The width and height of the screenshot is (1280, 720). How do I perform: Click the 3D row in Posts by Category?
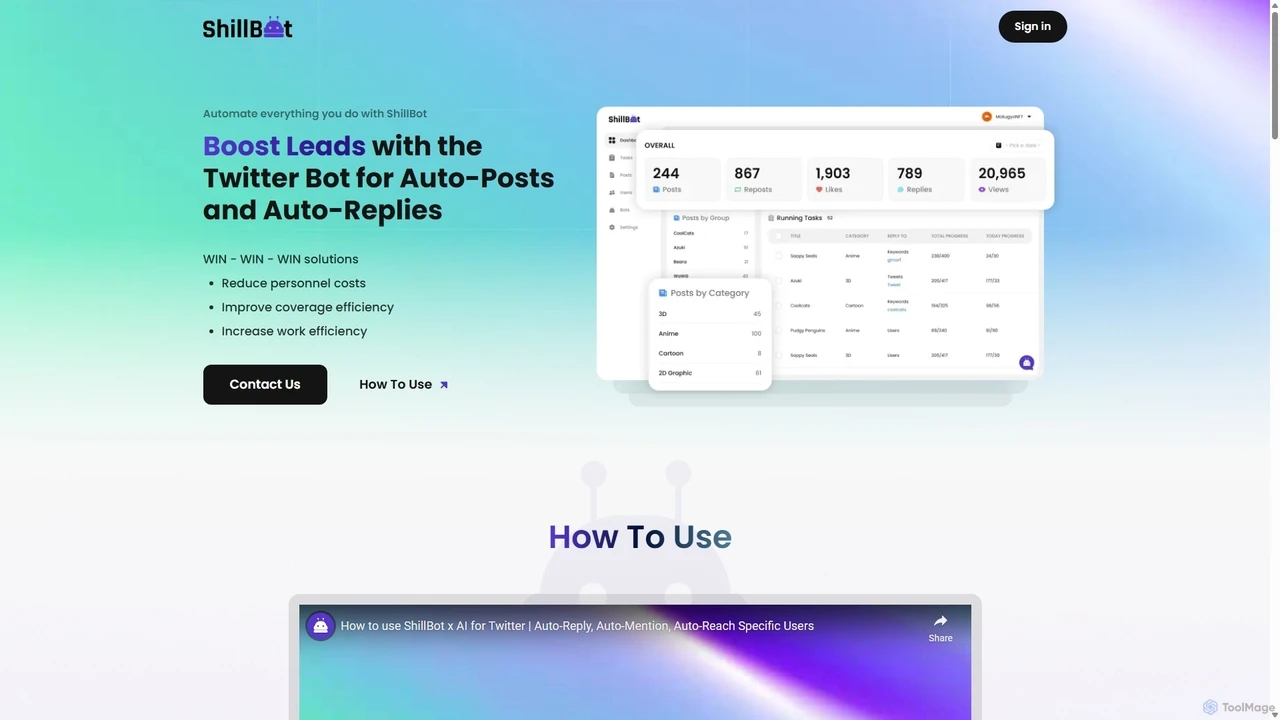710,314
